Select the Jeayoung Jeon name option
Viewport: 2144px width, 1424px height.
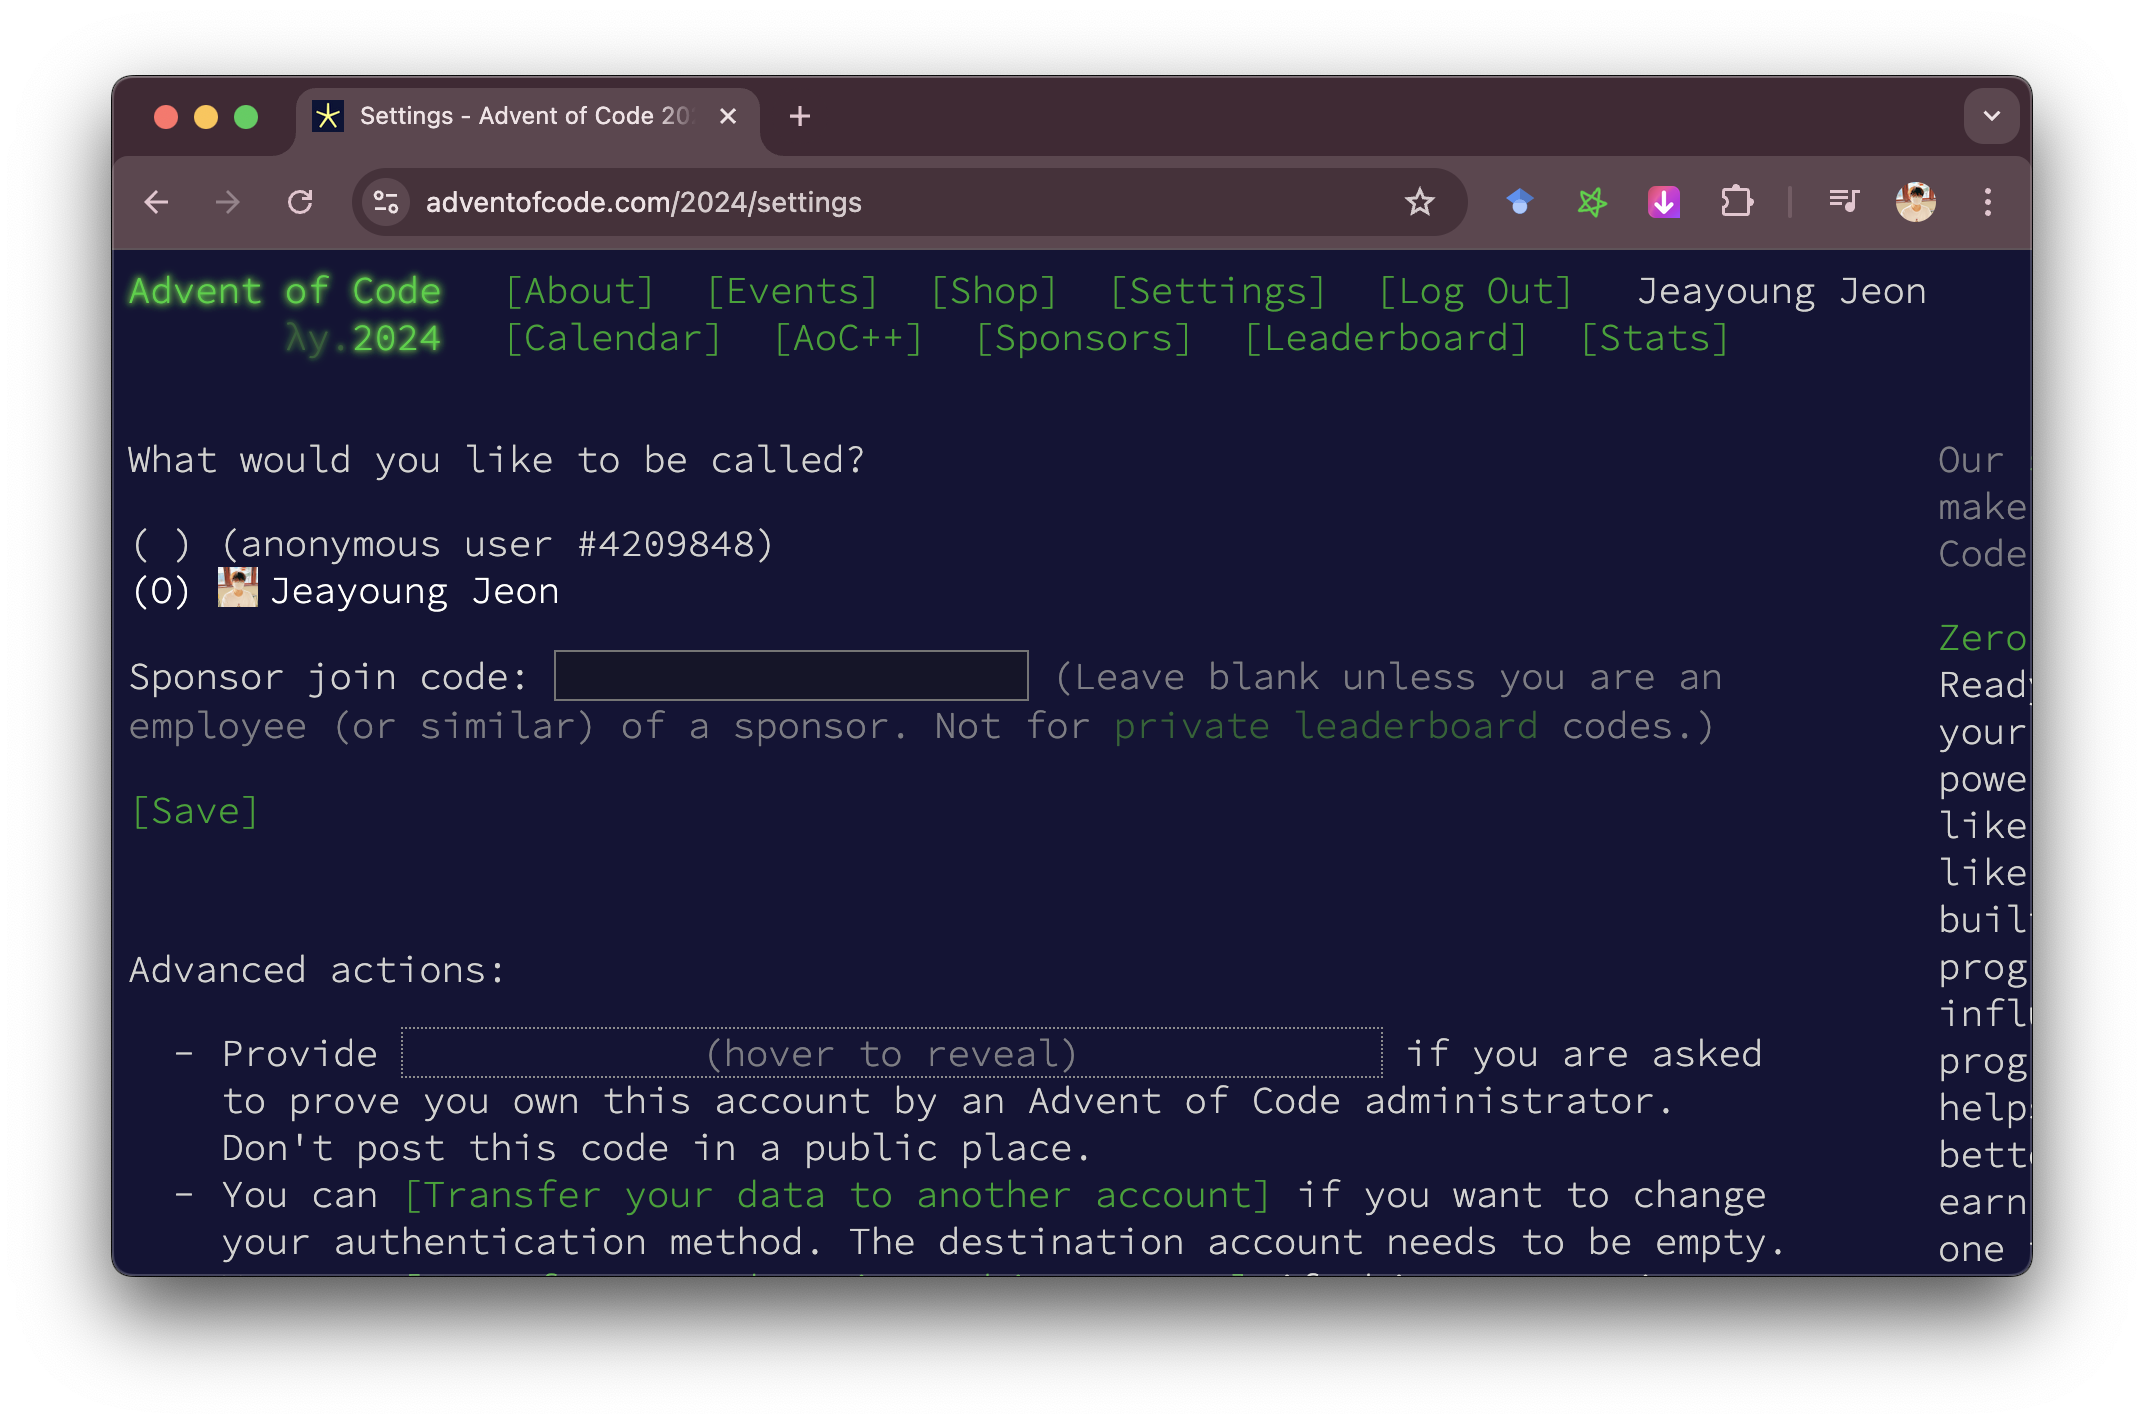click(x=161, y=592)
